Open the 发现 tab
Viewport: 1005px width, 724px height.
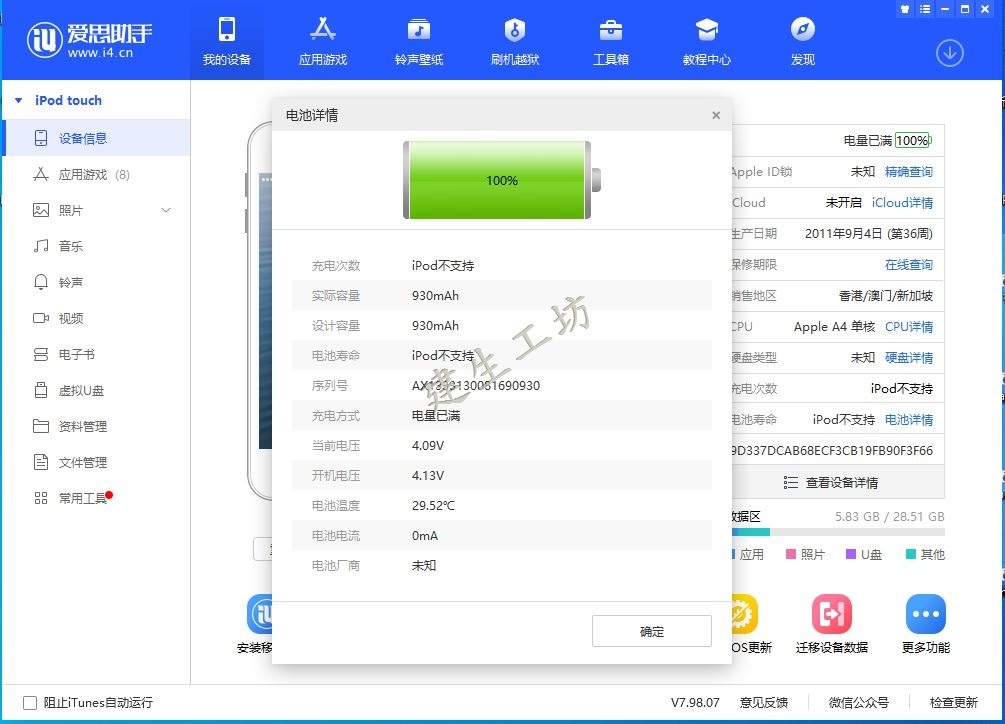click(802, 42)
